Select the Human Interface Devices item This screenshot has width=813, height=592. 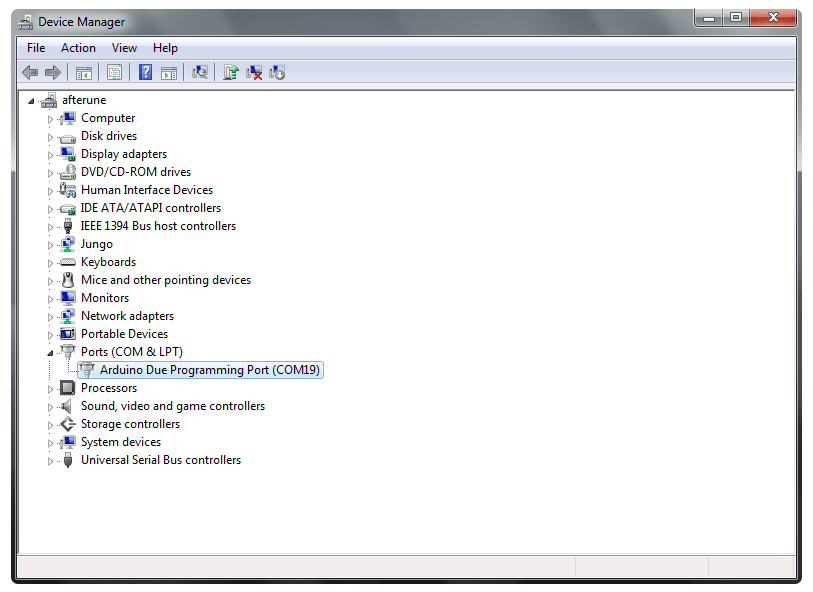(146, 190)
